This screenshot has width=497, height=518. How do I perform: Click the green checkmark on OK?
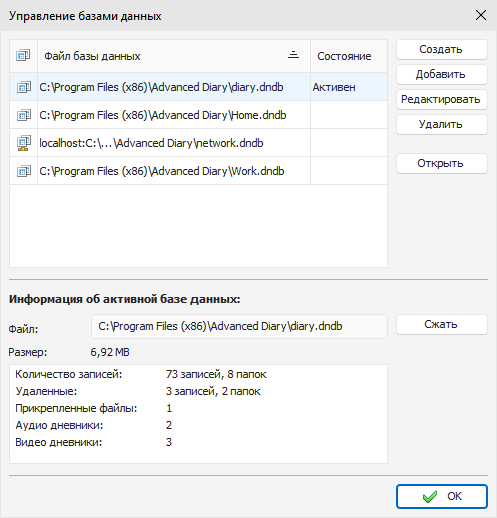pyautogui.click(x=430, y=497)
